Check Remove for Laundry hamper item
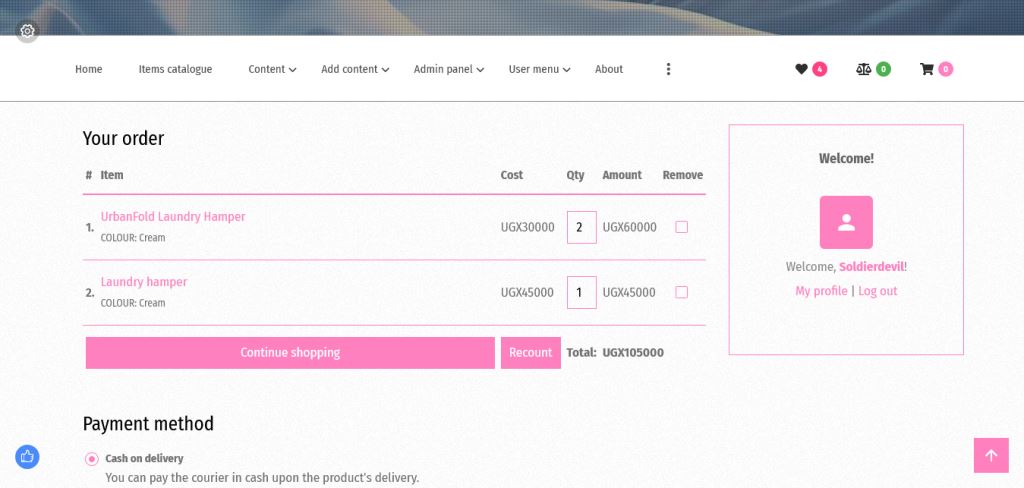The image size is (1024, 488). 682,292
